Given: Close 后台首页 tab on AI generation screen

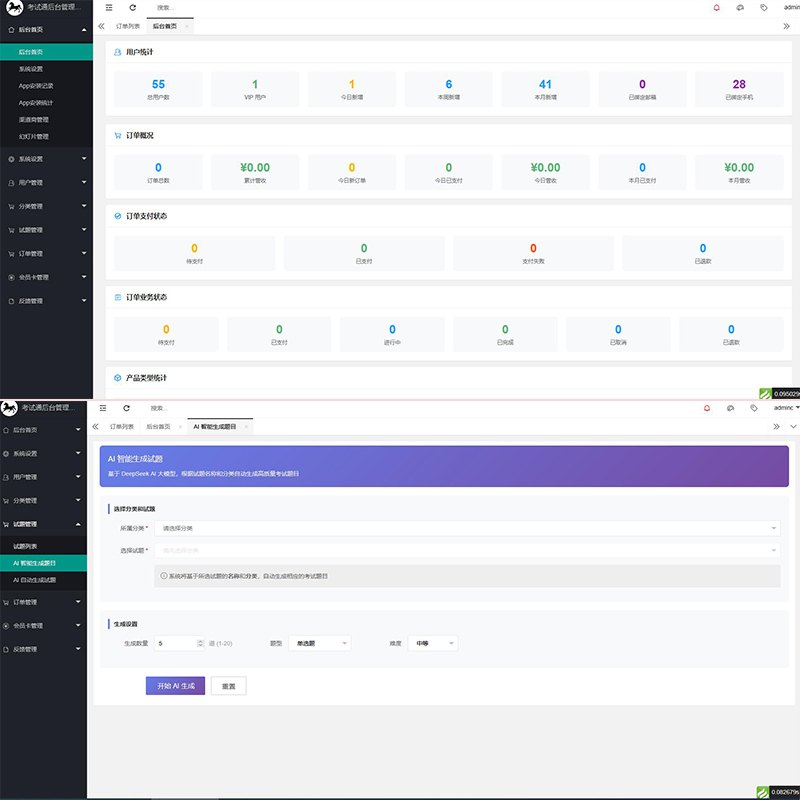Looking at the screenshot, I should pos(180,427).
